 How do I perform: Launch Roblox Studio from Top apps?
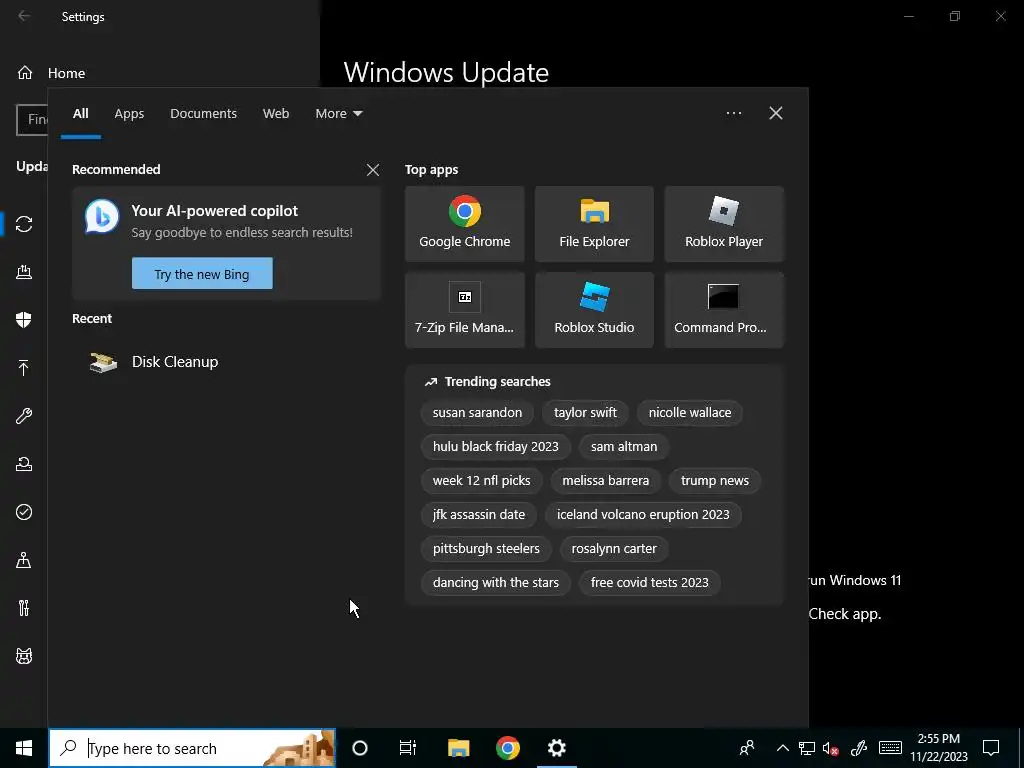(594, 310)
